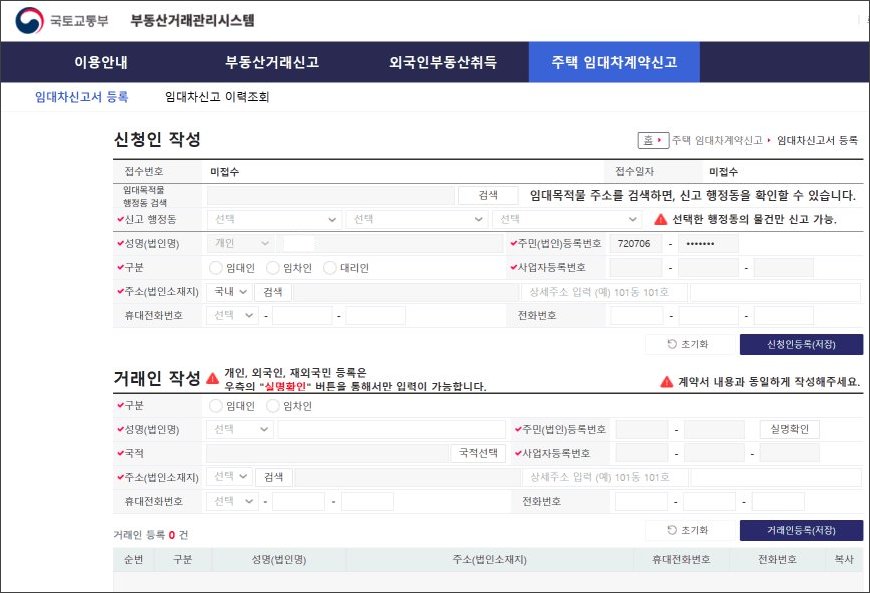The height and width of the screenshot is (593, 870).
Task: Switch to the 임대차신고 이력조회 tab
Action: coord(216,96)
